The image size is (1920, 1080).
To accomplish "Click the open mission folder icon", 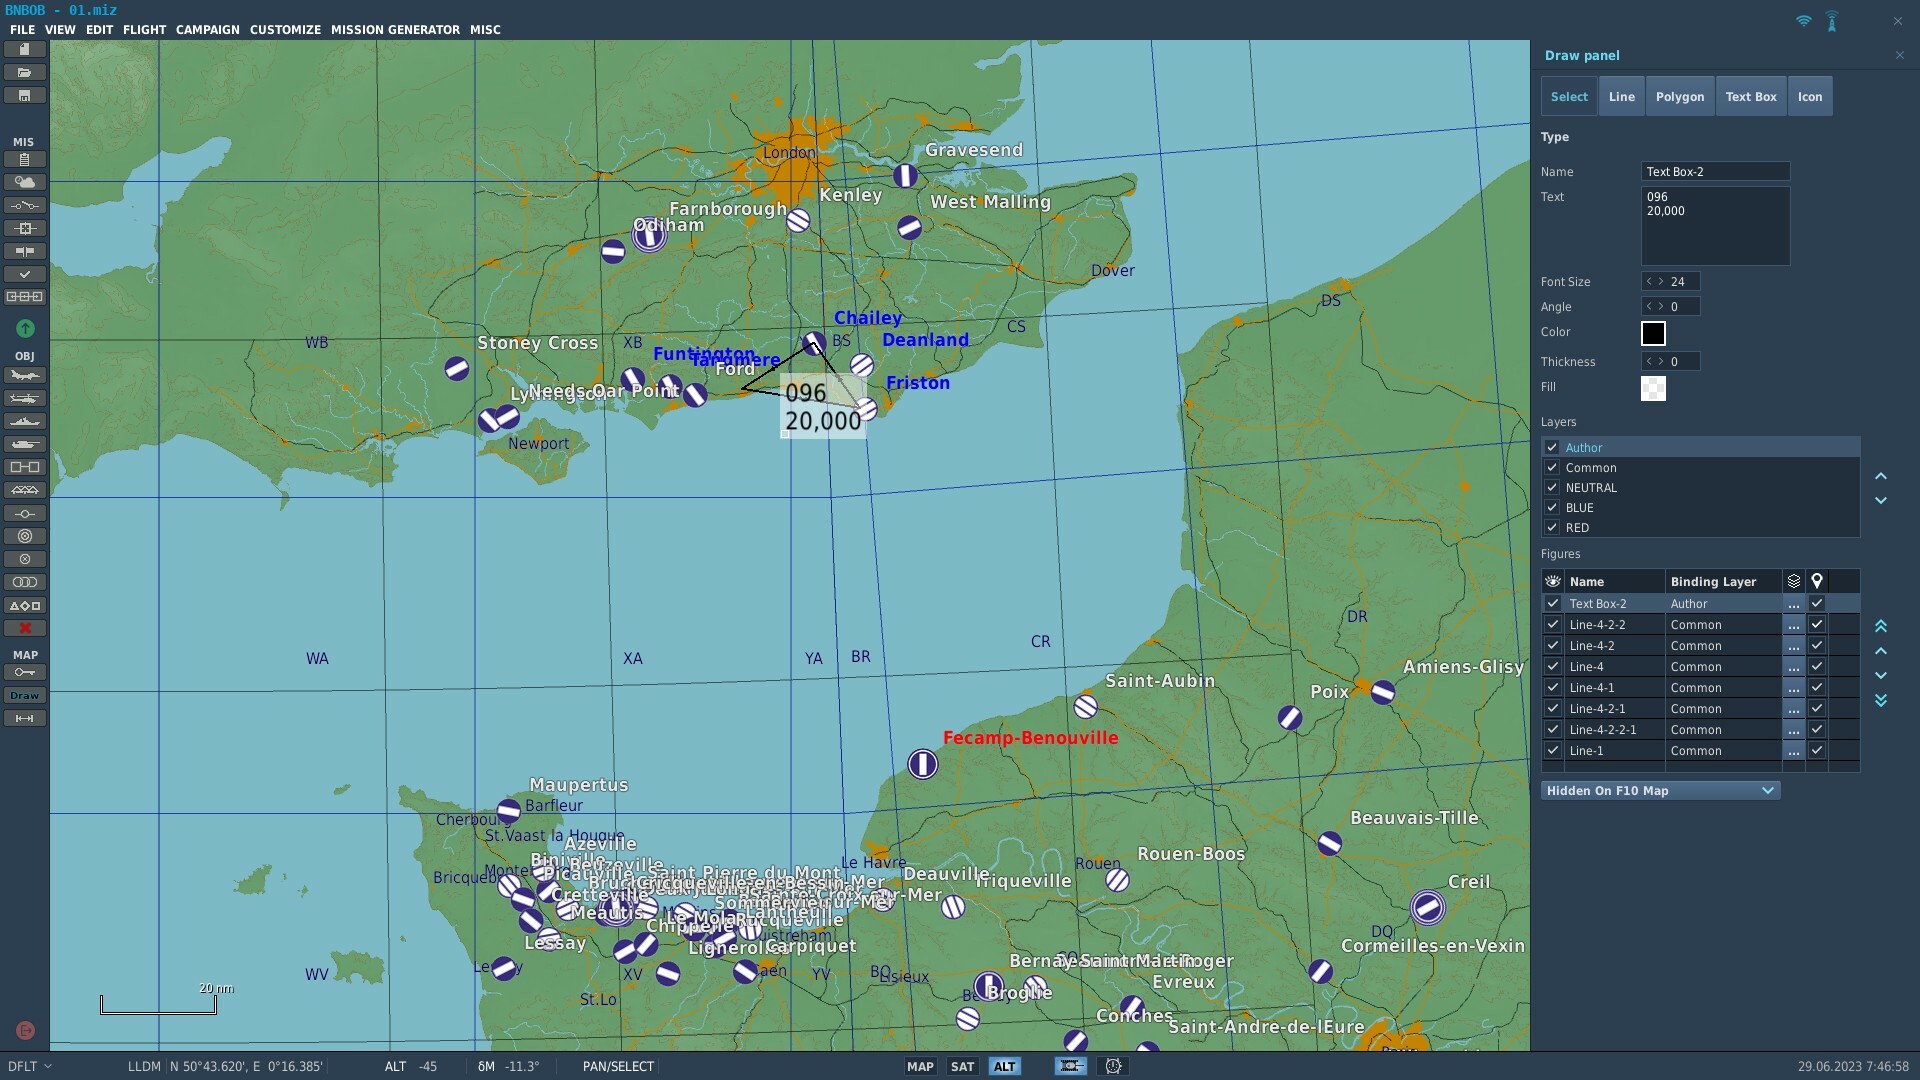I will [x=25, y=73].
